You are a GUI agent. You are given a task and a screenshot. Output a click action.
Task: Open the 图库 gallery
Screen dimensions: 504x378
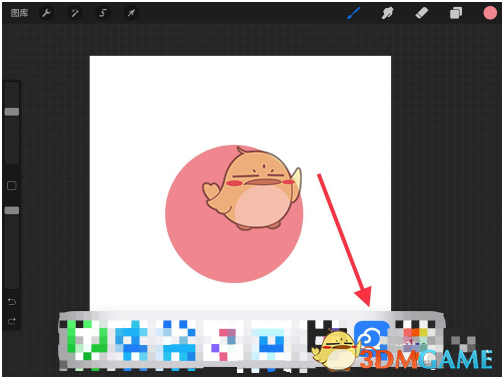pos(19,13)
